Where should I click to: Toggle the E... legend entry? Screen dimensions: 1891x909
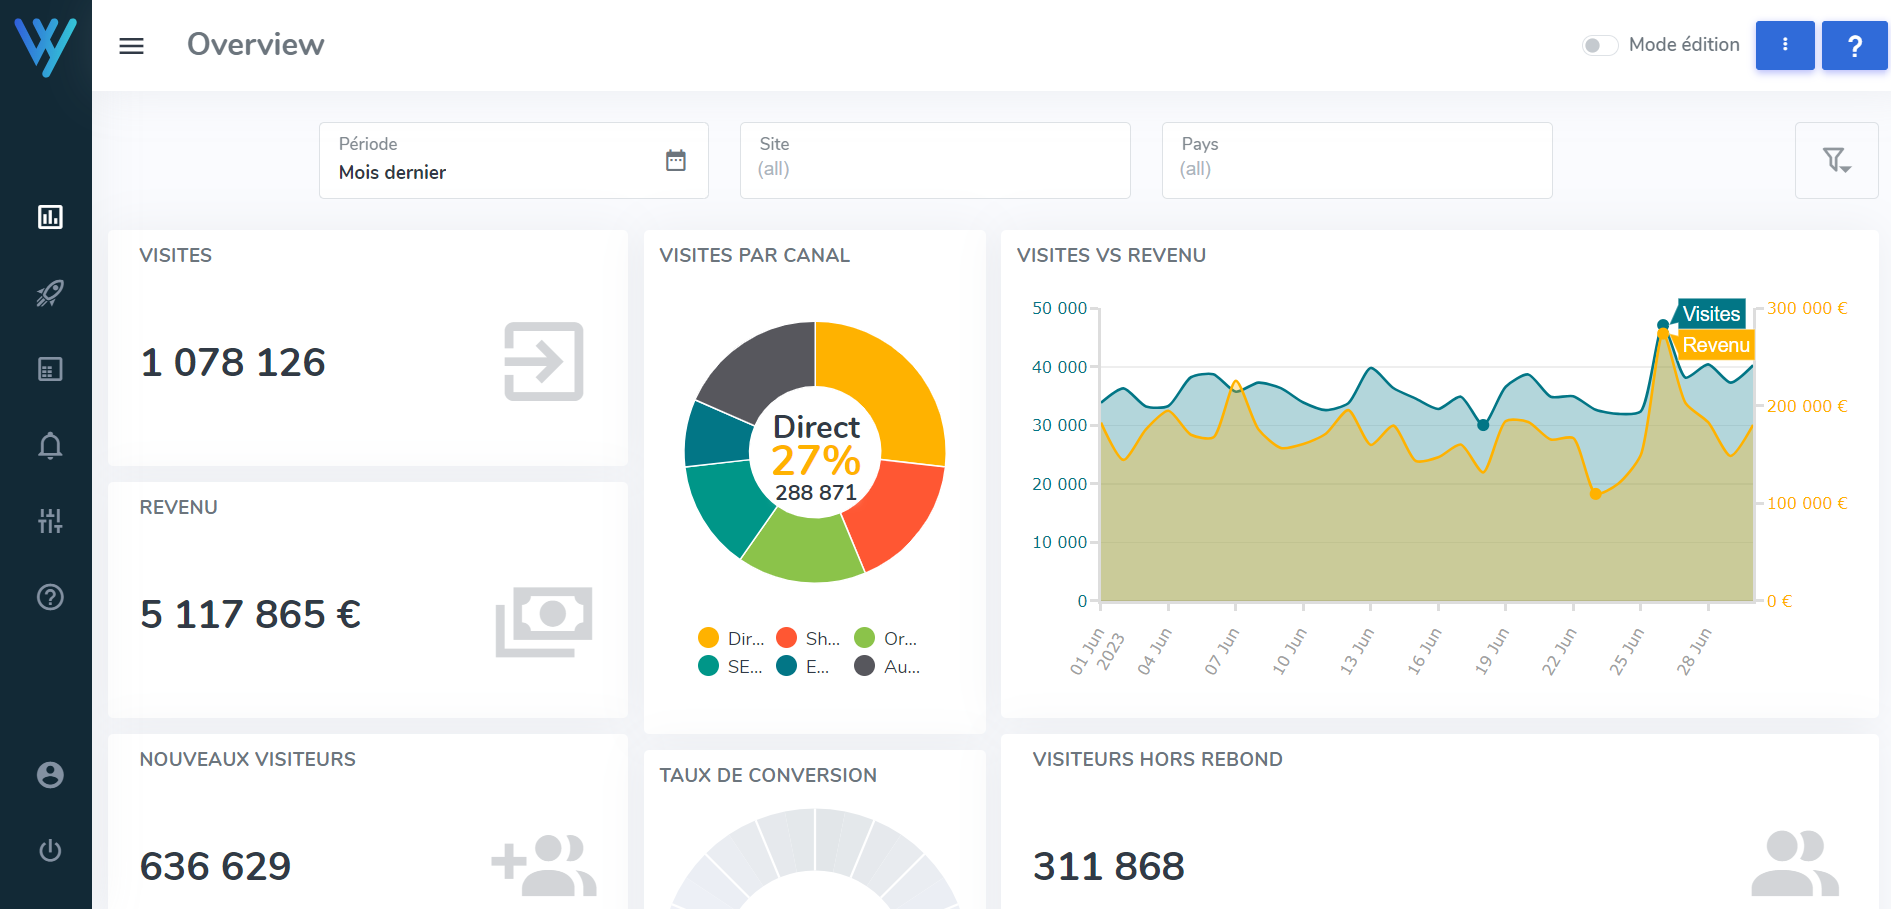click(803, 666)
